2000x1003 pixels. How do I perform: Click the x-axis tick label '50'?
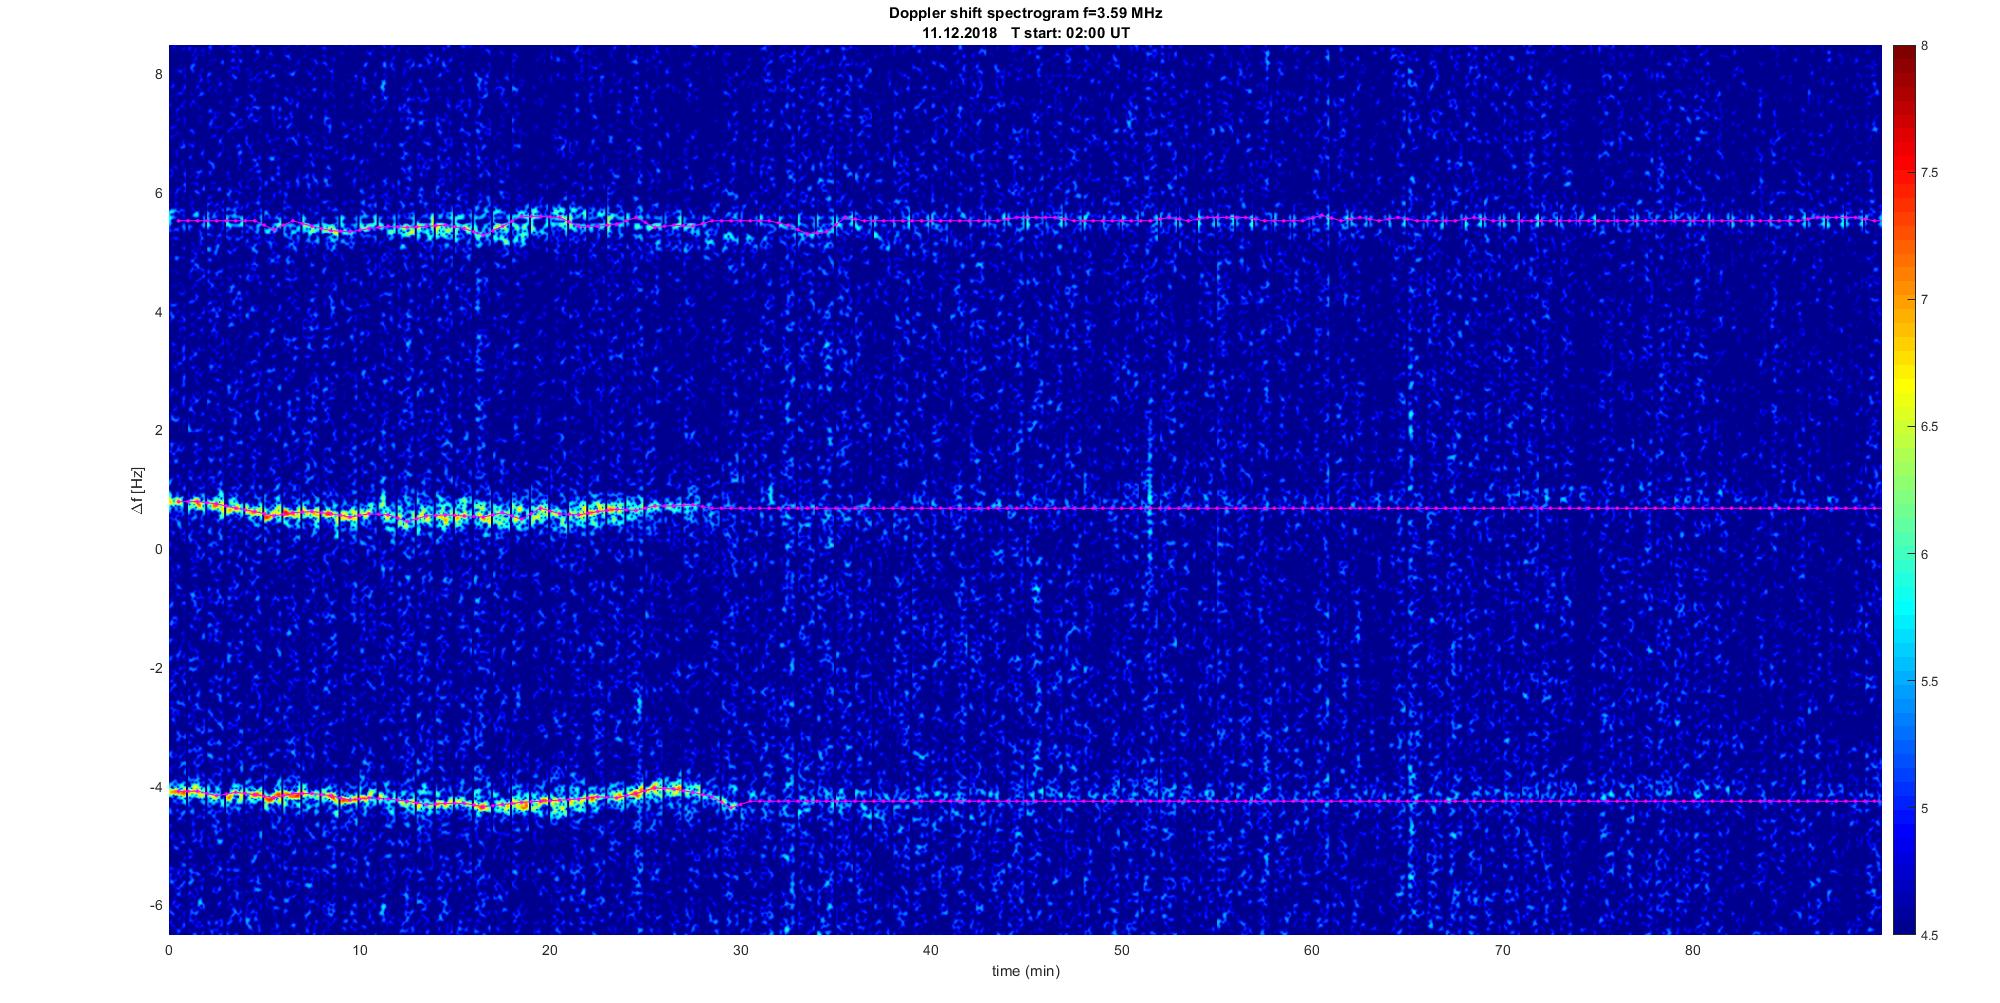point(1121,950)
